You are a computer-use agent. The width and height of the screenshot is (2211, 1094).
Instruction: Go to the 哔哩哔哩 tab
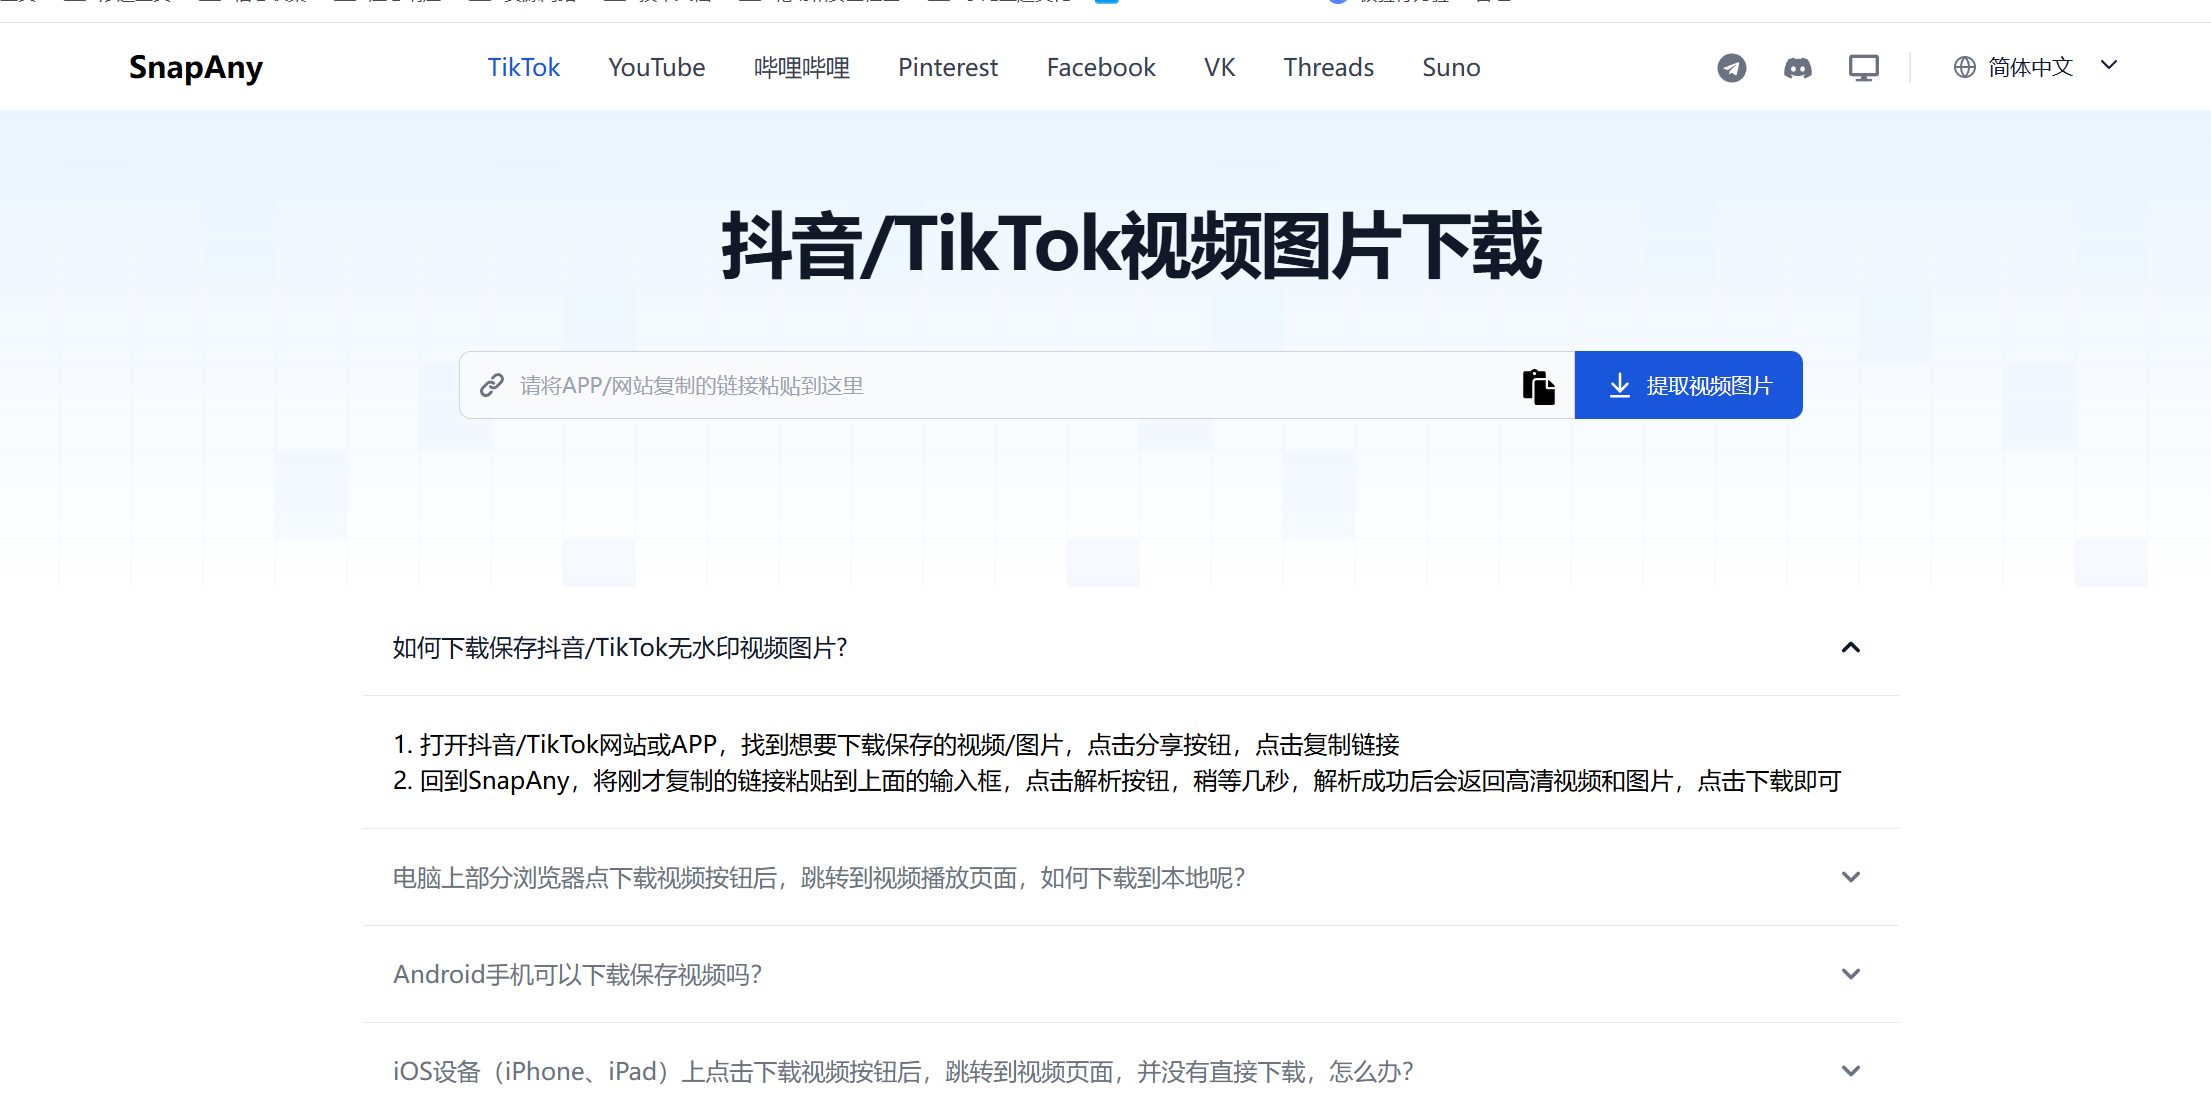(801, 67)
